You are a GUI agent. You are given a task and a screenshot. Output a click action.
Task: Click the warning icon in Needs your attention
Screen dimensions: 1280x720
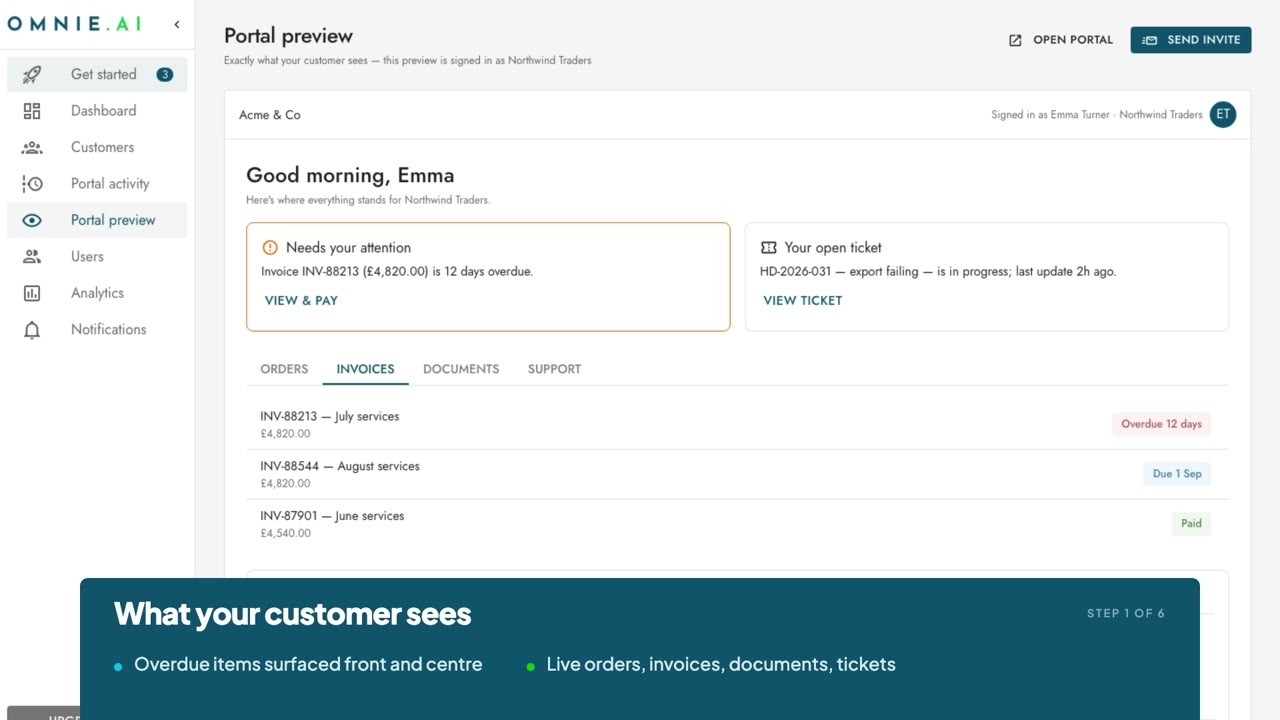pyautogui.click(x=270, y=247)
